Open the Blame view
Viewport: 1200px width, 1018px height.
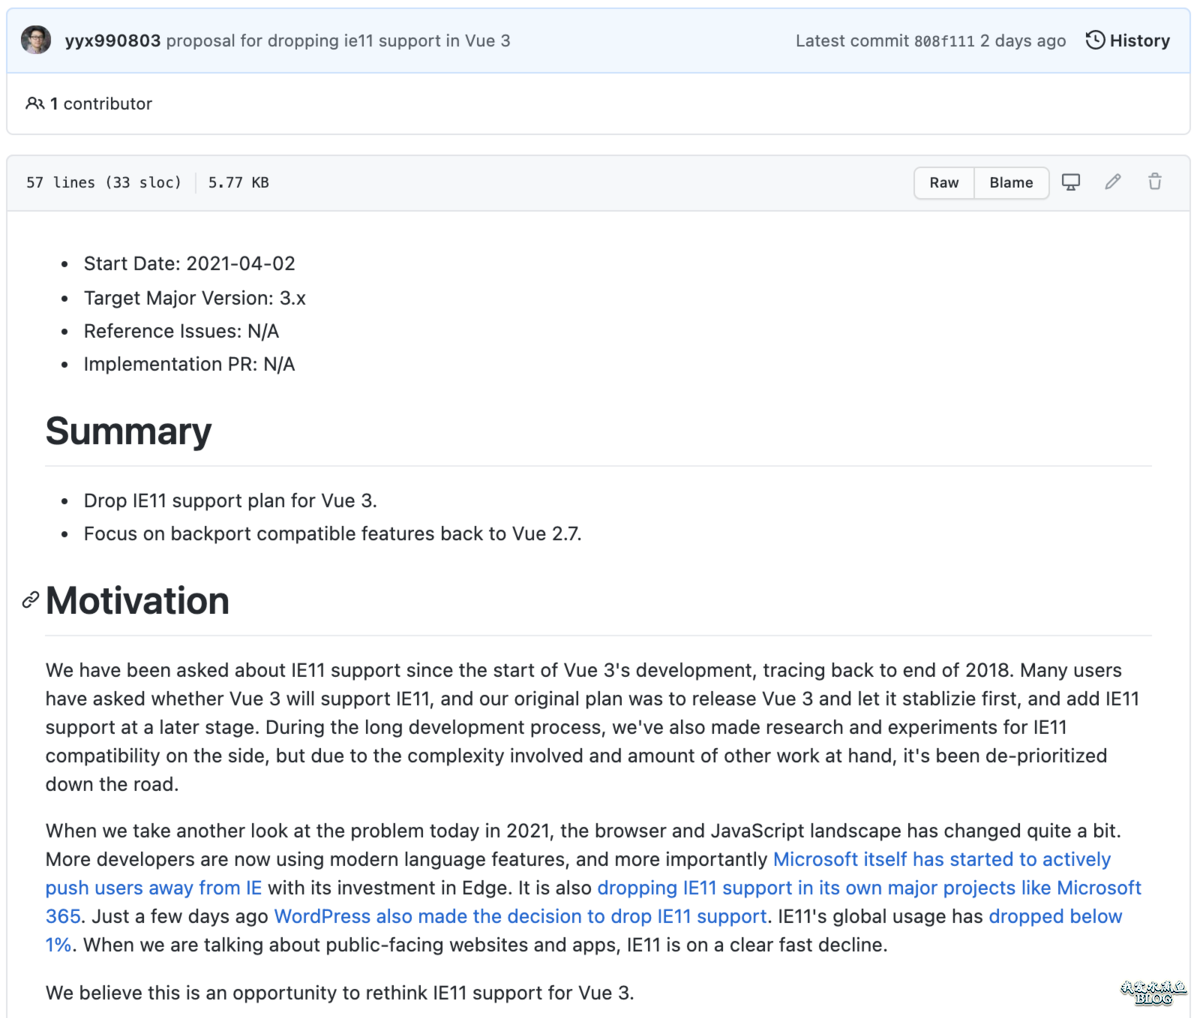pos(1011,183)
